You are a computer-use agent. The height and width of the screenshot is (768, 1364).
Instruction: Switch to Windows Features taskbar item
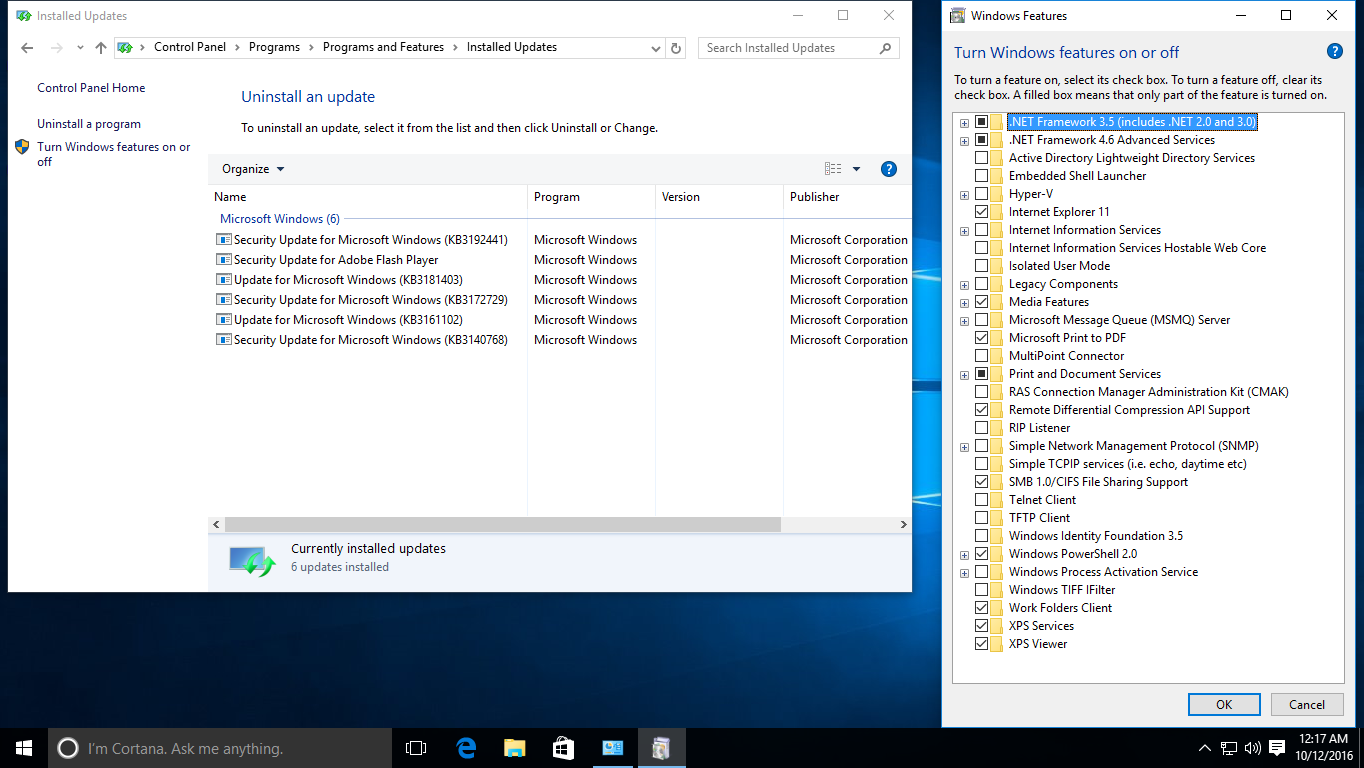tap(661, 748)
